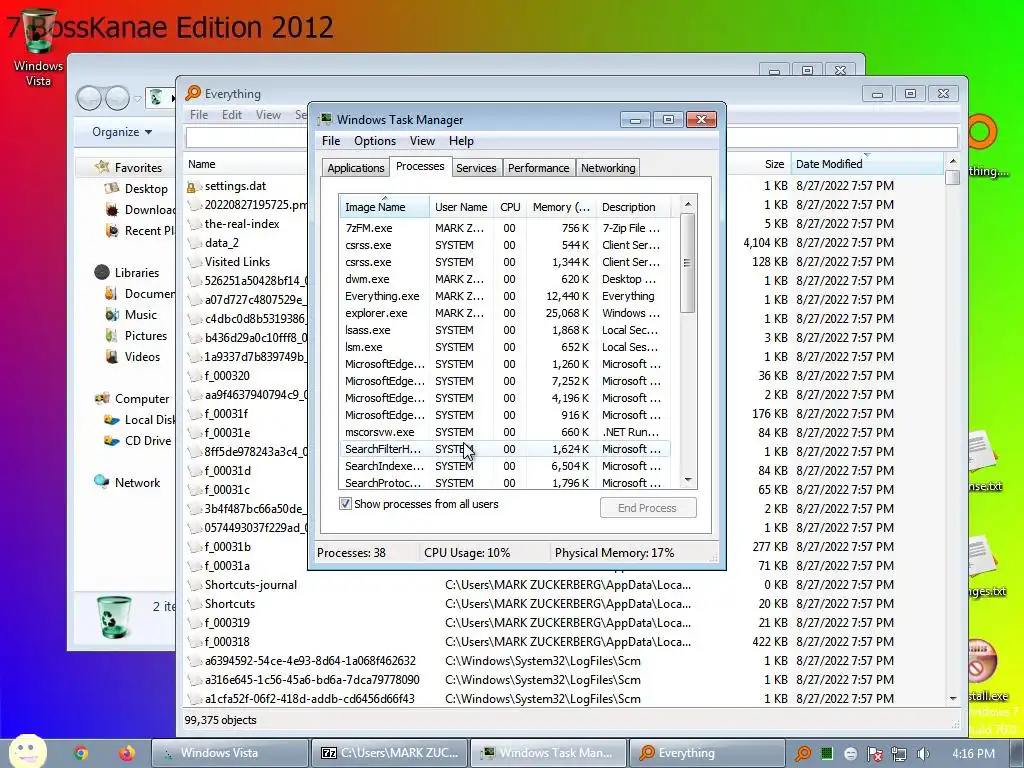Switch to the Applications tab
1024x768 pixels.
(x=355, y=168)
